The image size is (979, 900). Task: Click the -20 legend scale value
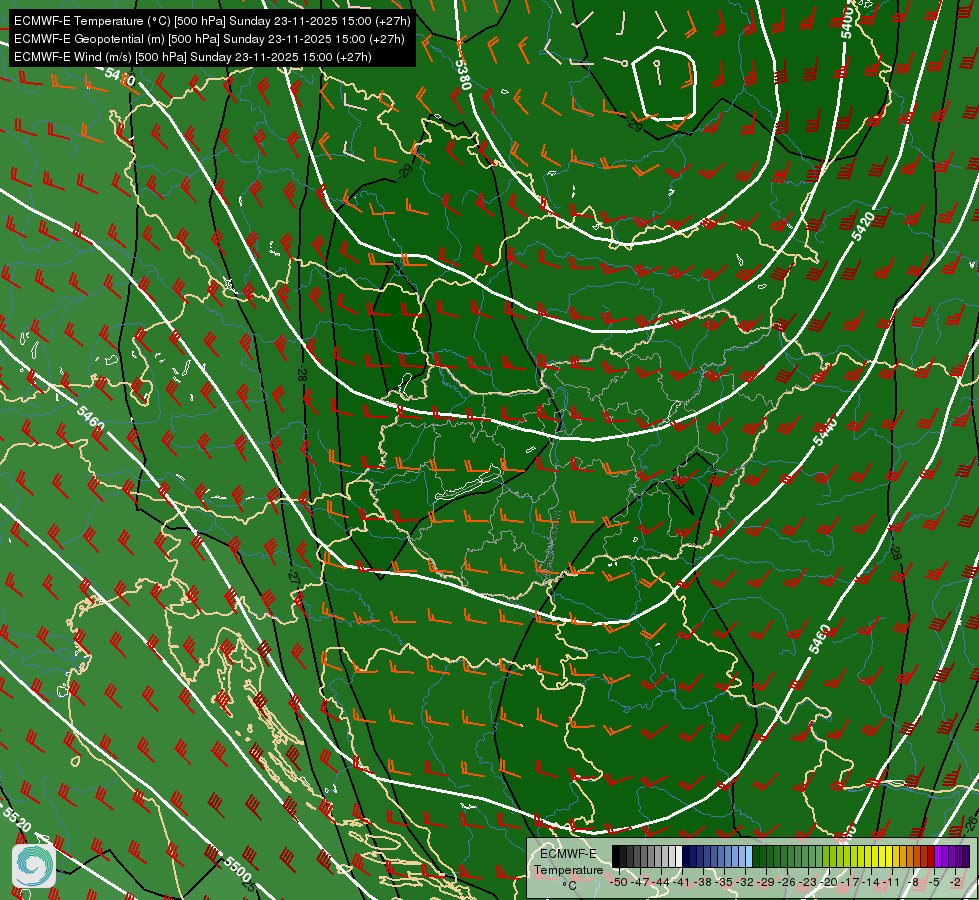pyautogui.click(x=829, y=882)
